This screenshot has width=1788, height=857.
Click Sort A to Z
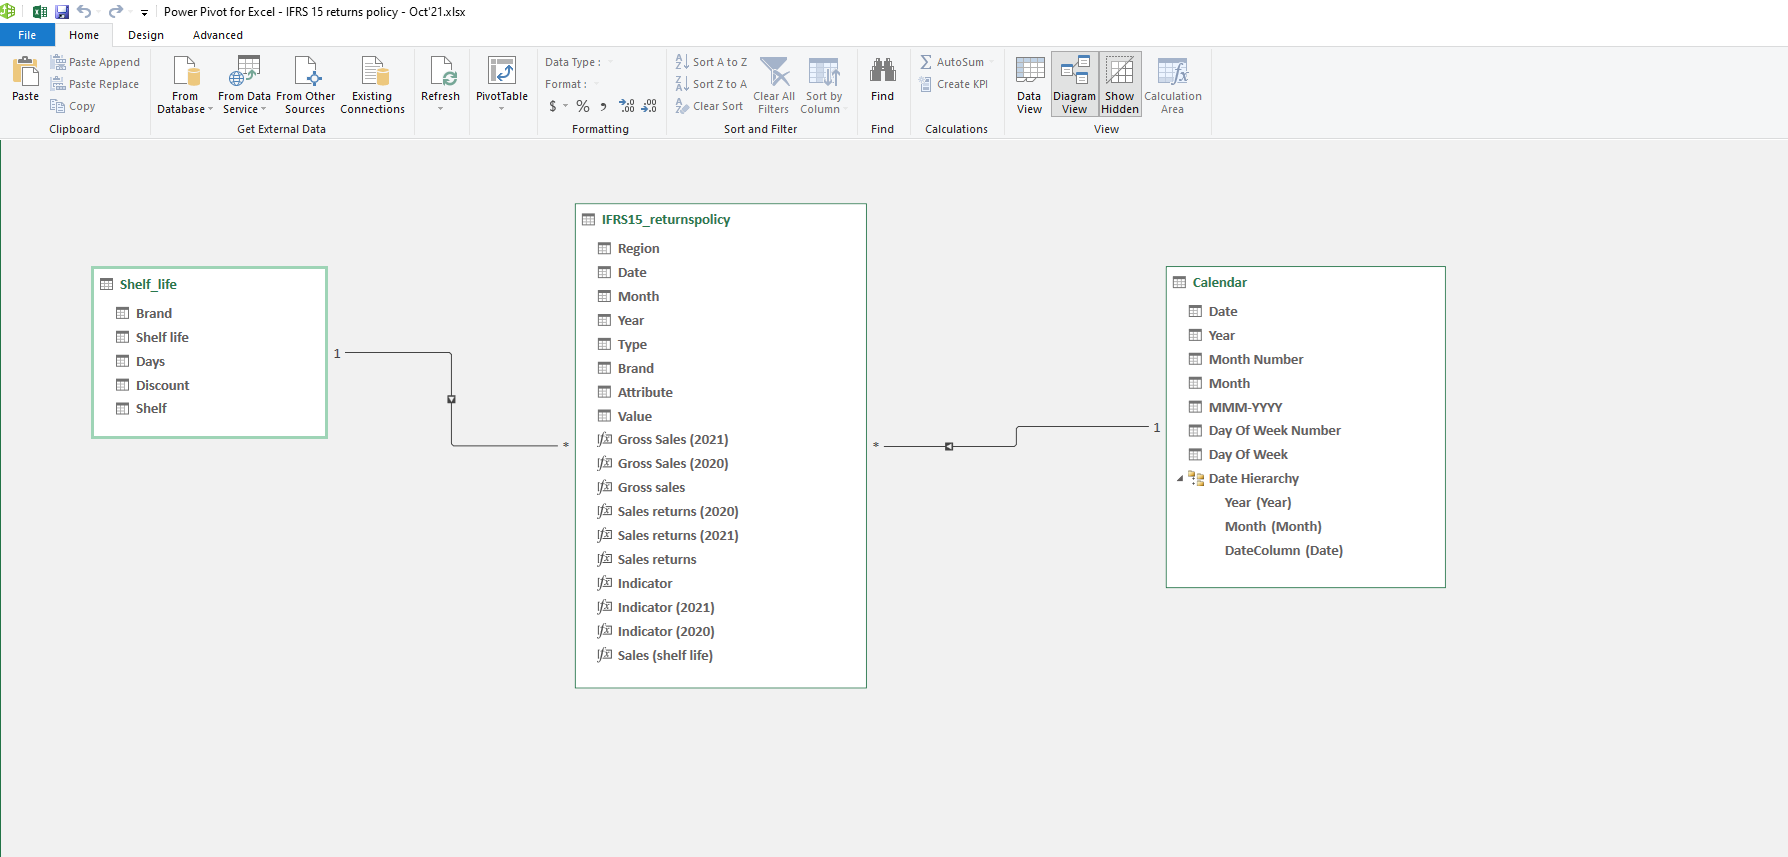point(711,62)
